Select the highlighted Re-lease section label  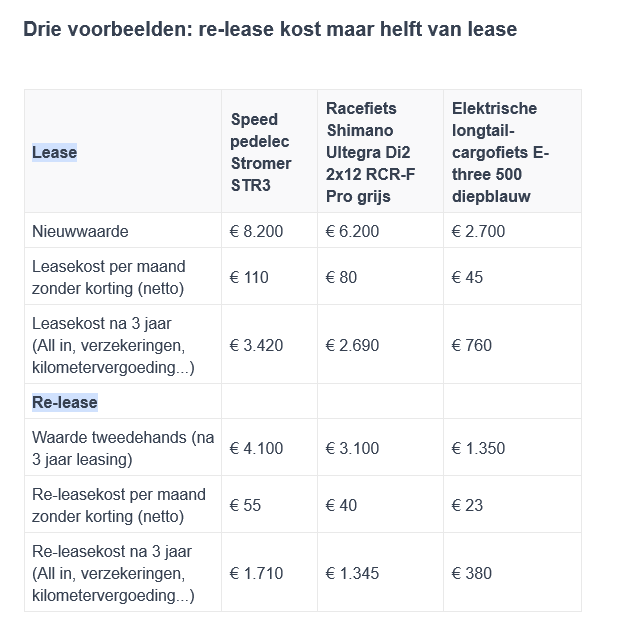click(65, 403)
